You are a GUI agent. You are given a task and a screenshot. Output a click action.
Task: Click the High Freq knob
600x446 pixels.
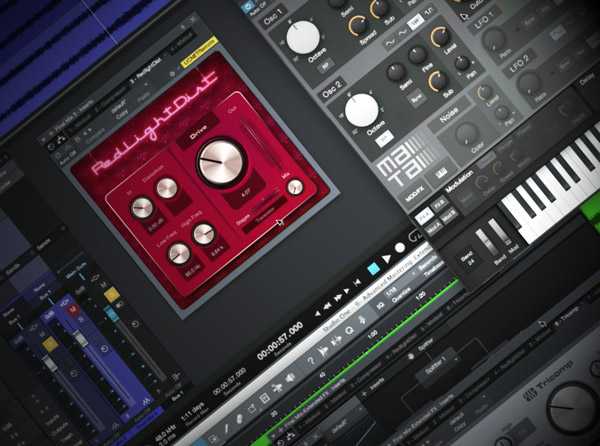coord(204,234)
